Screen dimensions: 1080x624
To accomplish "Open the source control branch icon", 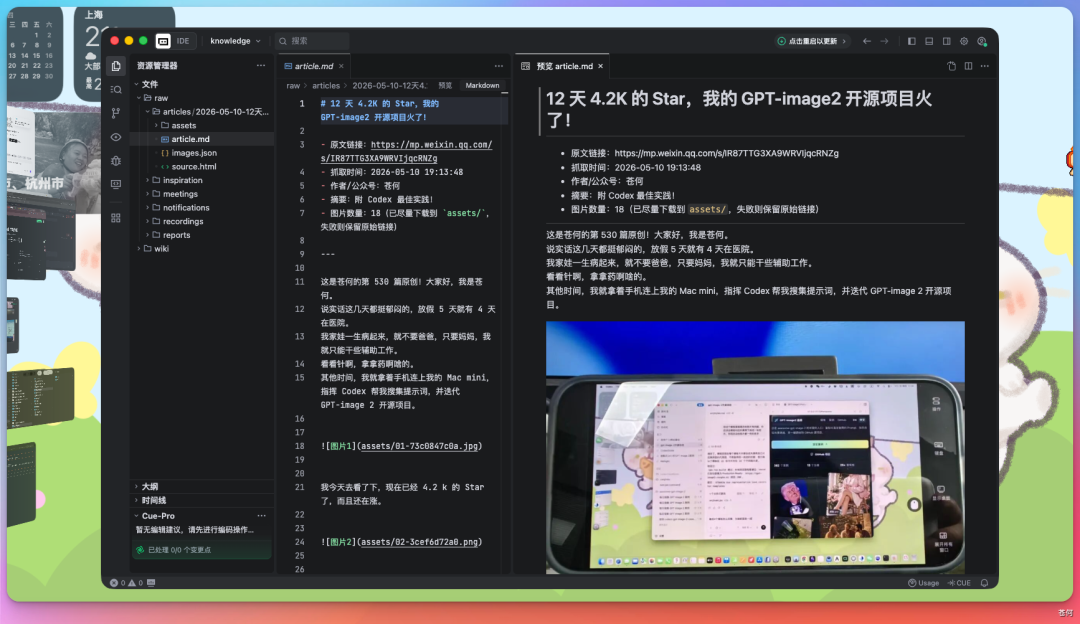I will pyautogui.click(x=116, y=113).
